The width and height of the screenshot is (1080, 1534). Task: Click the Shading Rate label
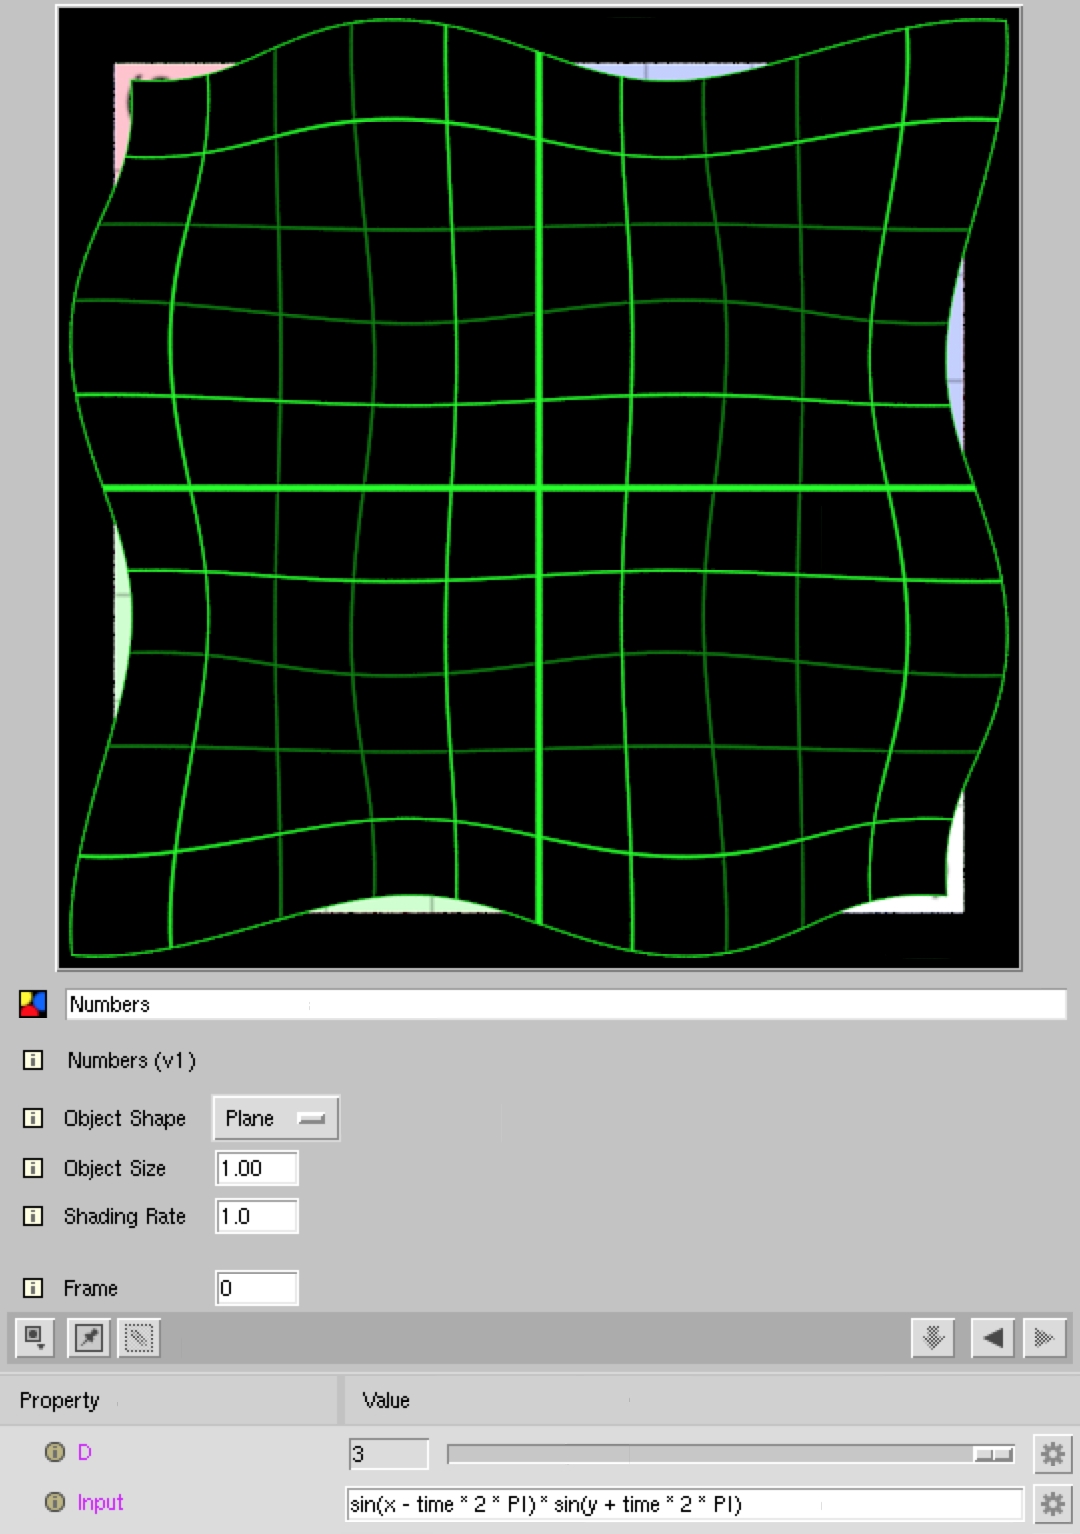(125, 1216)
